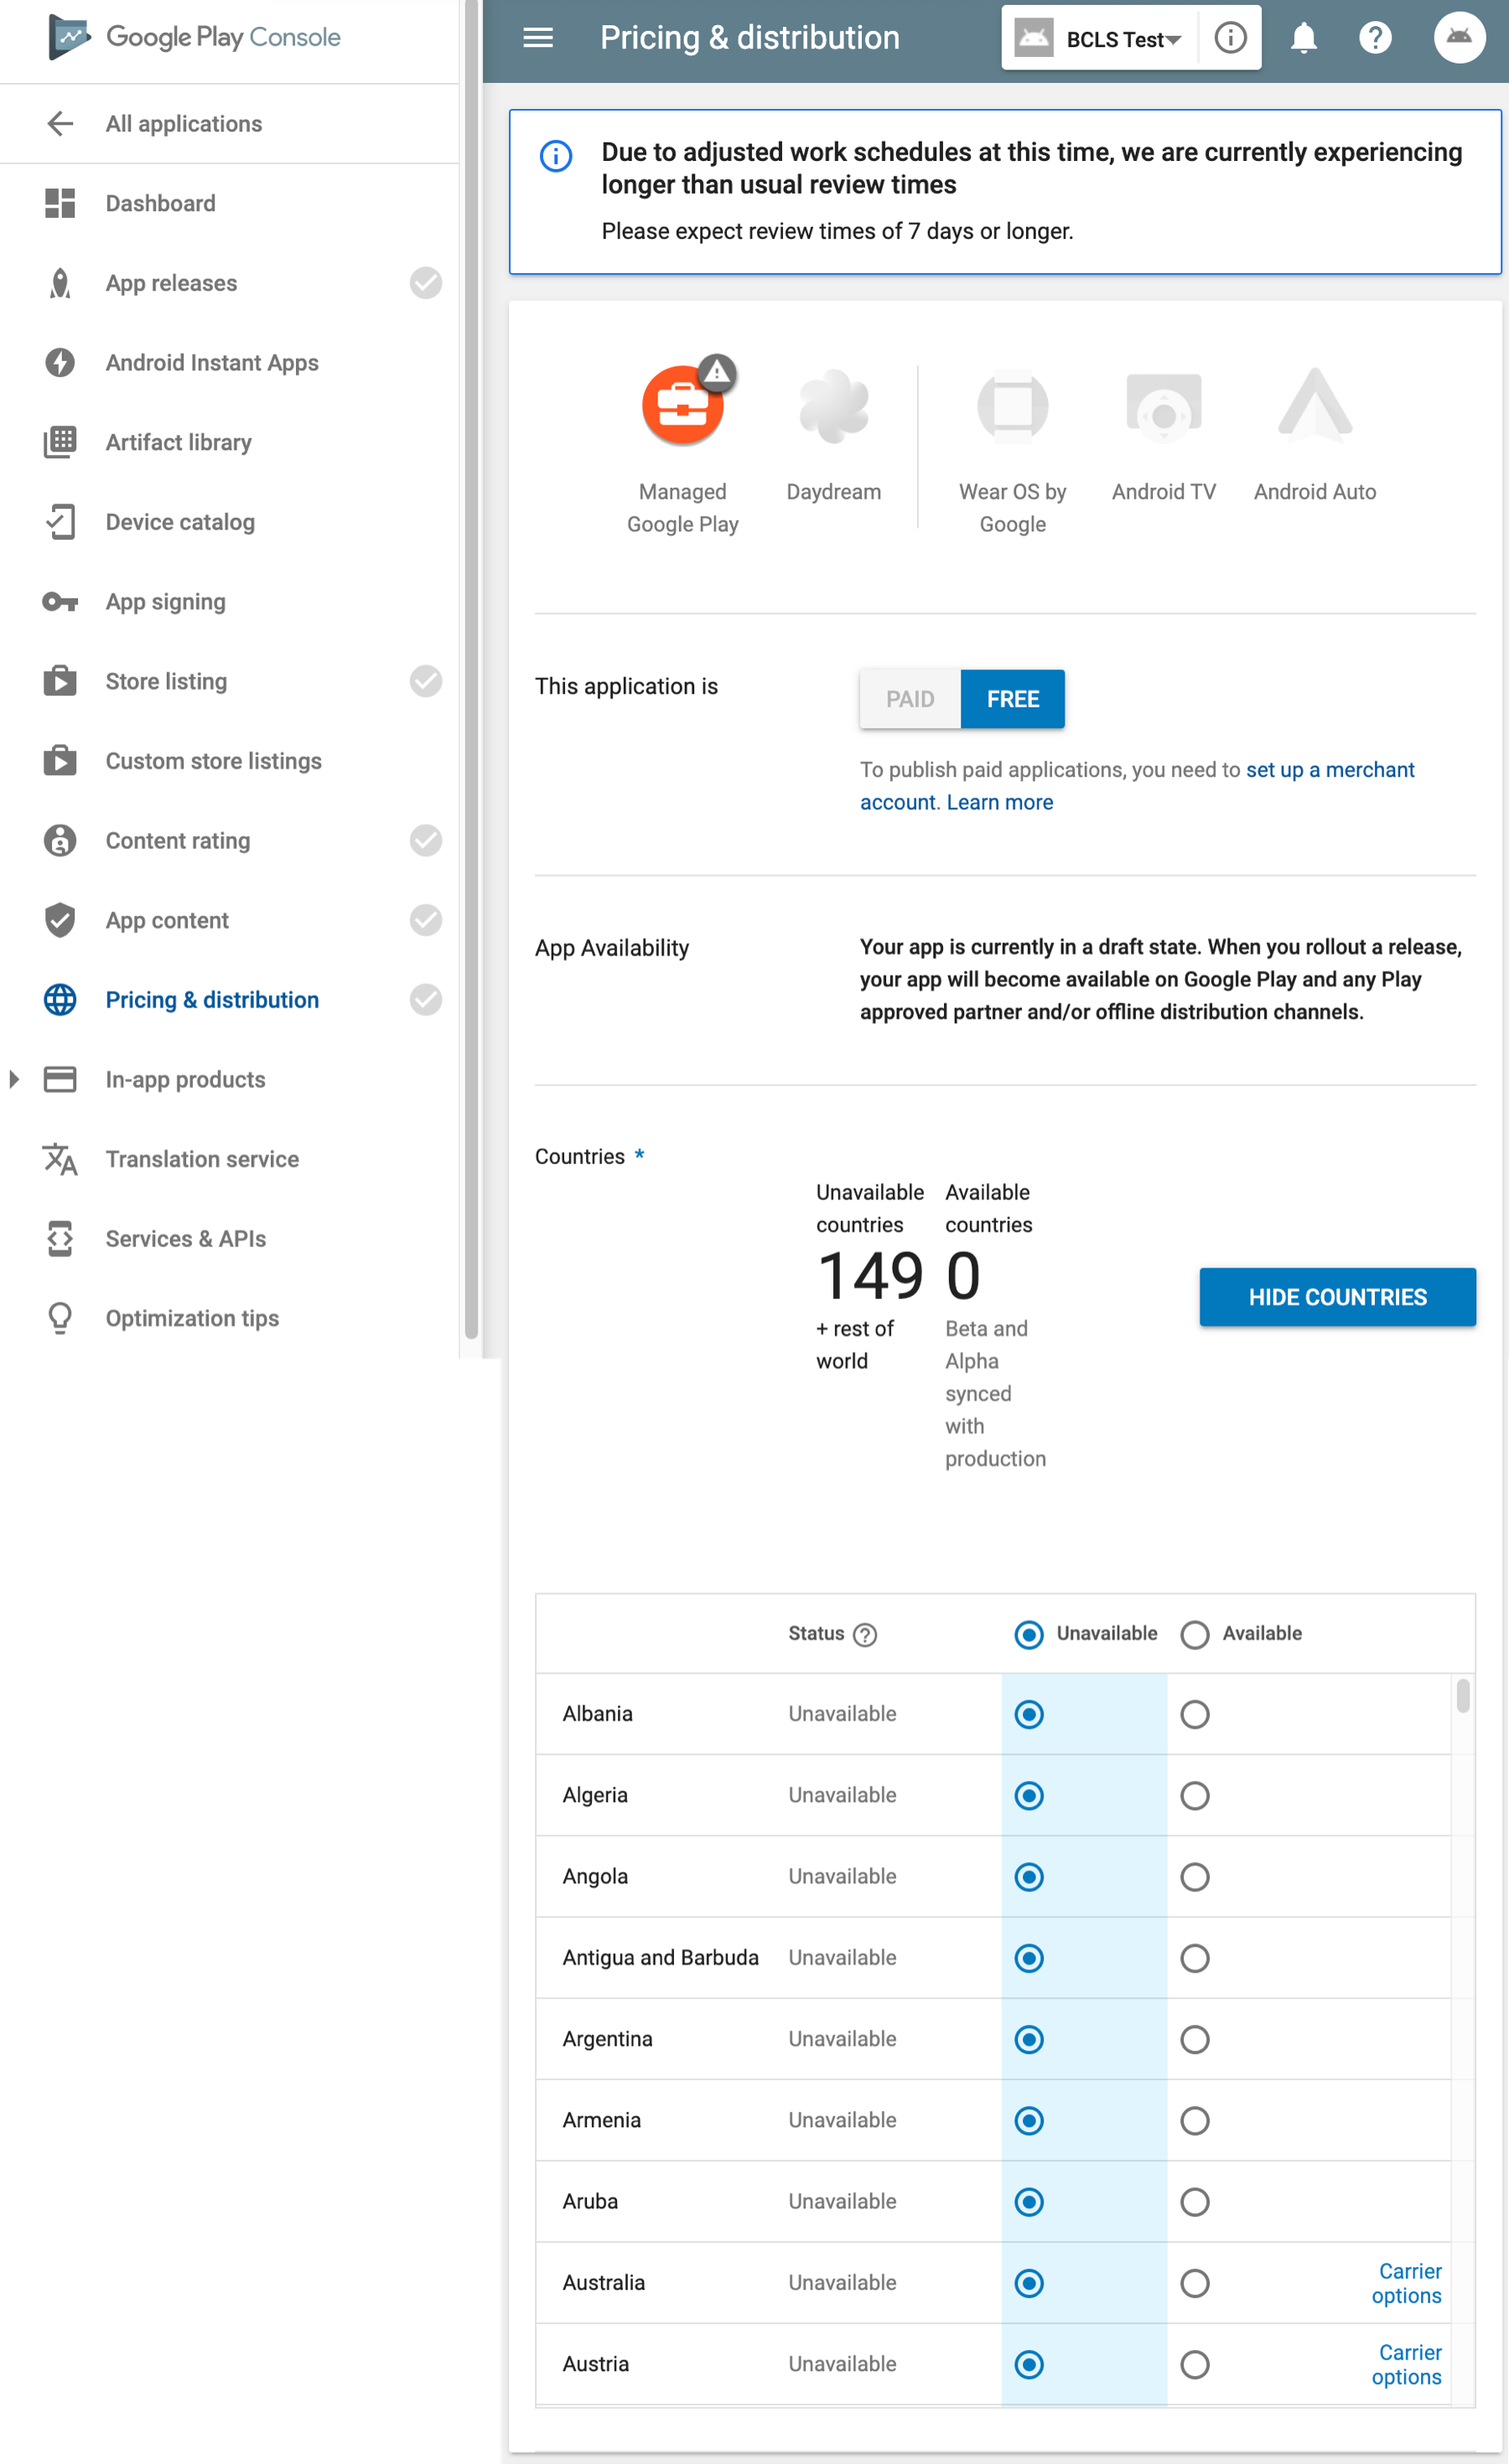Click the Status help question mark icon
This screenshot has width=1509, height=2464.
pyautogui.click(x=865, y=1635)
